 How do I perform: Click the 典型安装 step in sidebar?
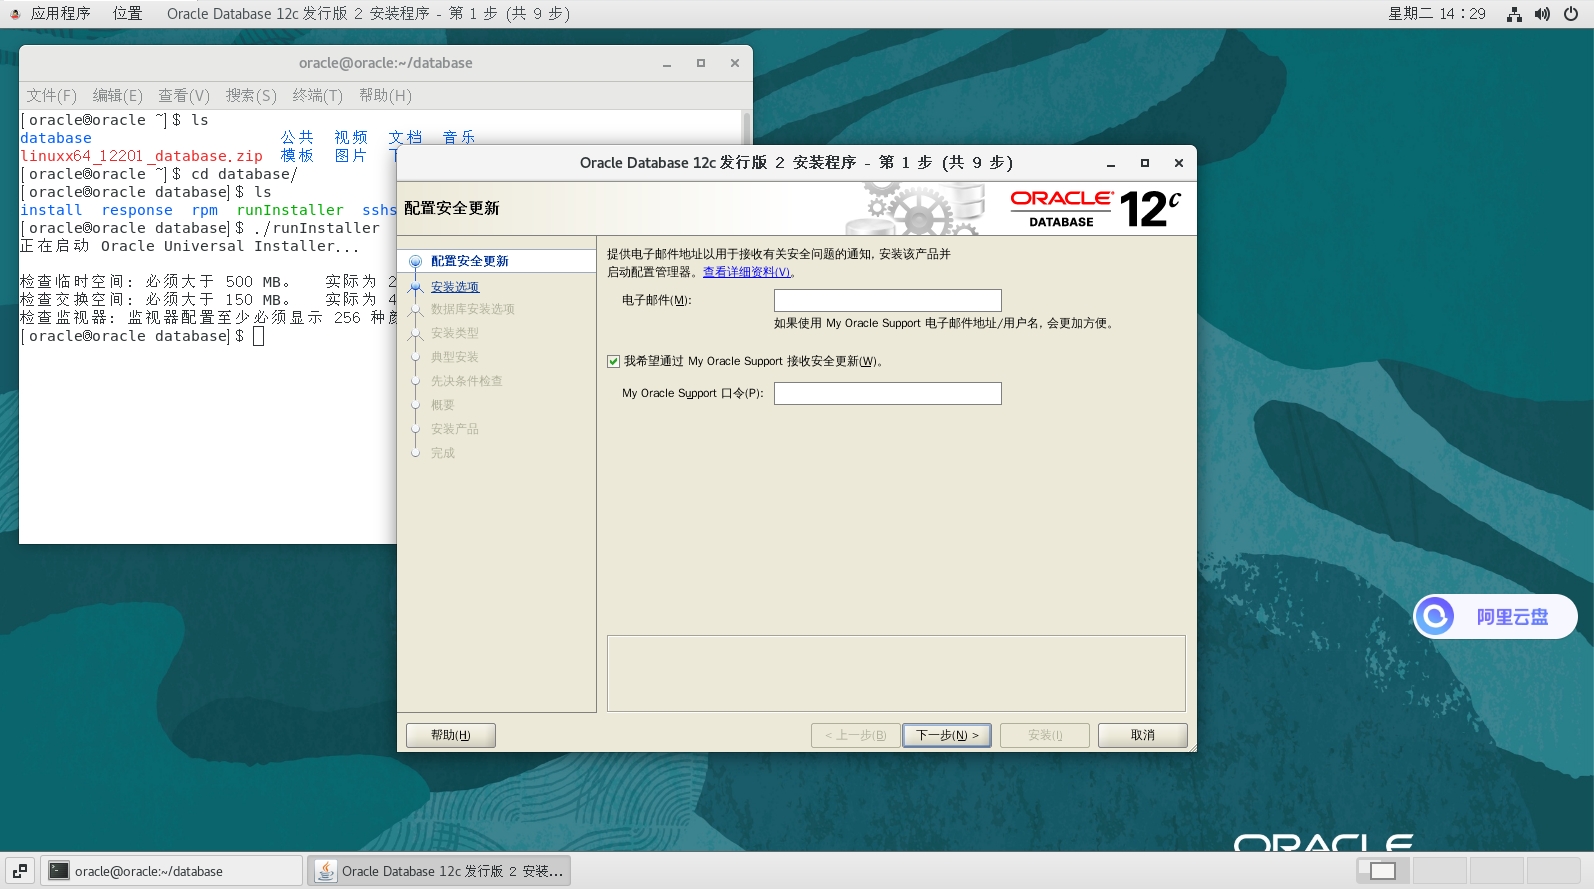(455, 357)
